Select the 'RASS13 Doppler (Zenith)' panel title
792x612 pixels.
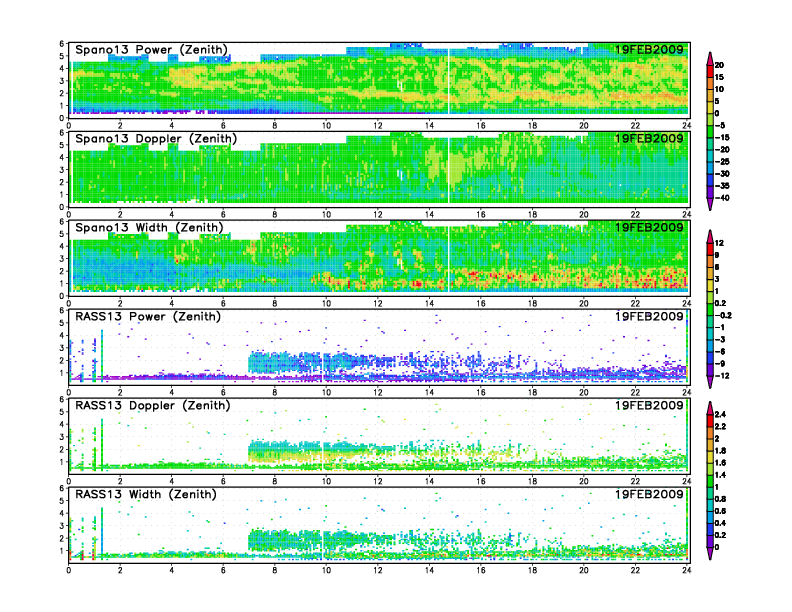point(154,406)
